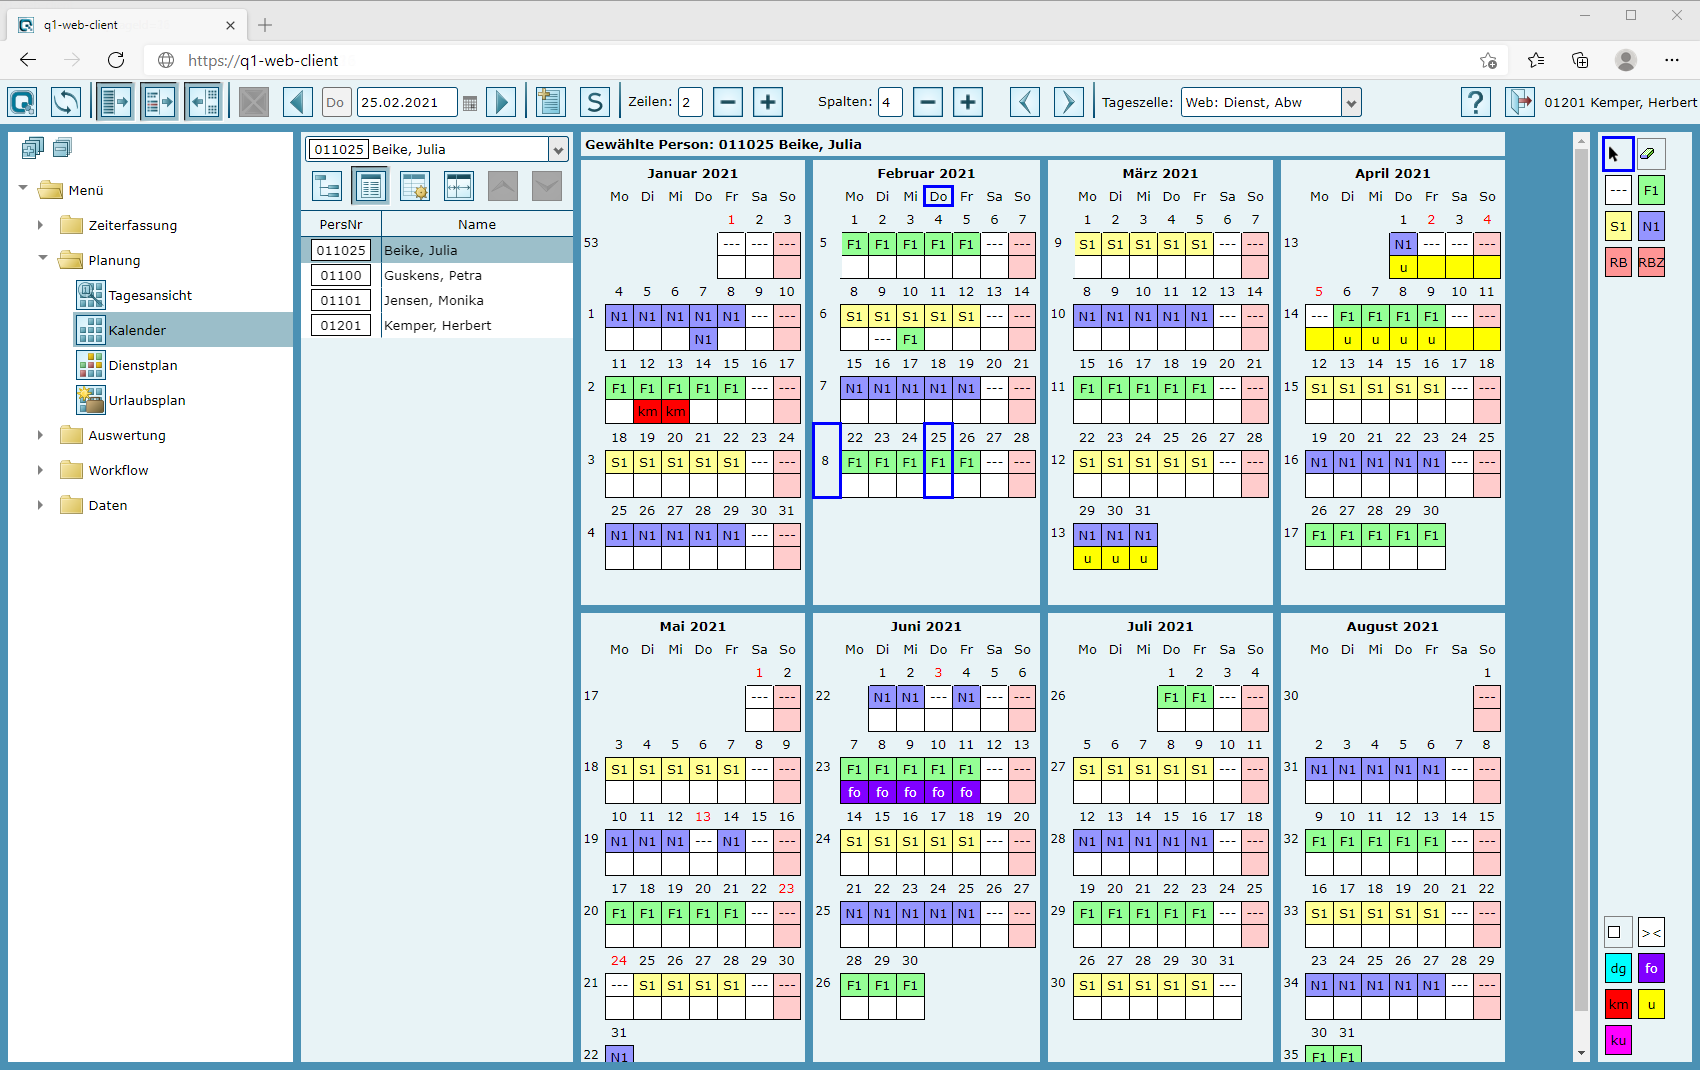
Task: Open Dienstplan in the Planung menu
Action: 142,365
